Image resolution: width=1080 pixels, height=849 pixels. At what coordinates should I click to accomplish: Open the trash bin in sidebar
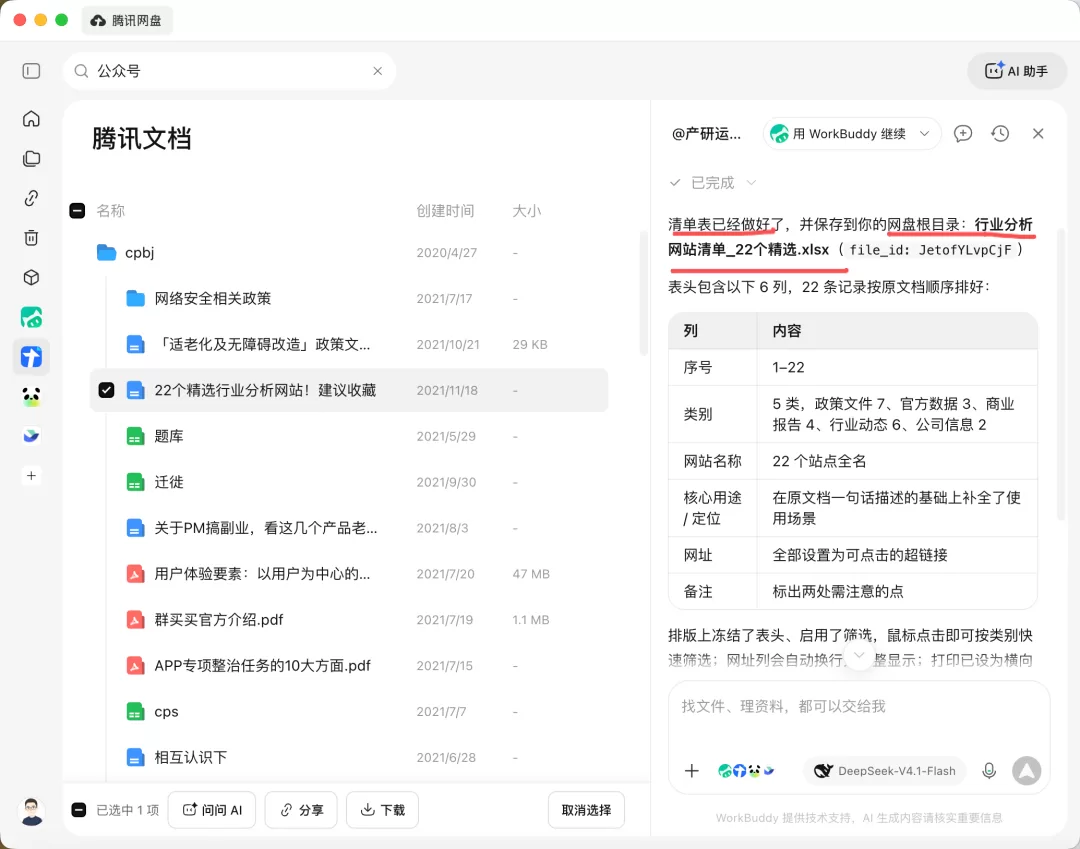pyautogui.click(x=31, y=238)
